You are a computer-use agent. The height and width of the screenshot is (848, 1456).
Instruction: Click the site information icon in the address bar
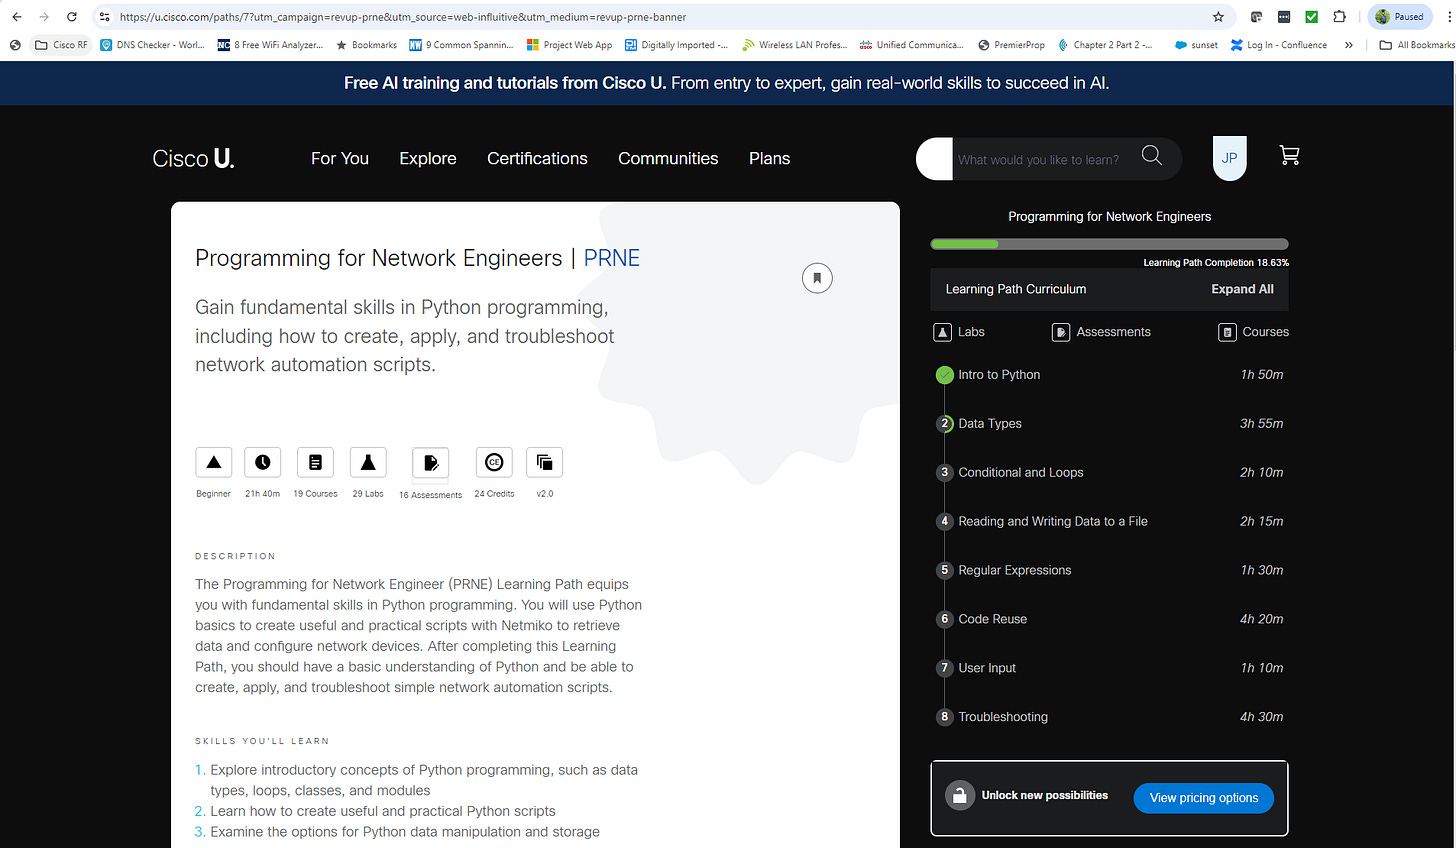pyautogui.click(x=104, y=17)
